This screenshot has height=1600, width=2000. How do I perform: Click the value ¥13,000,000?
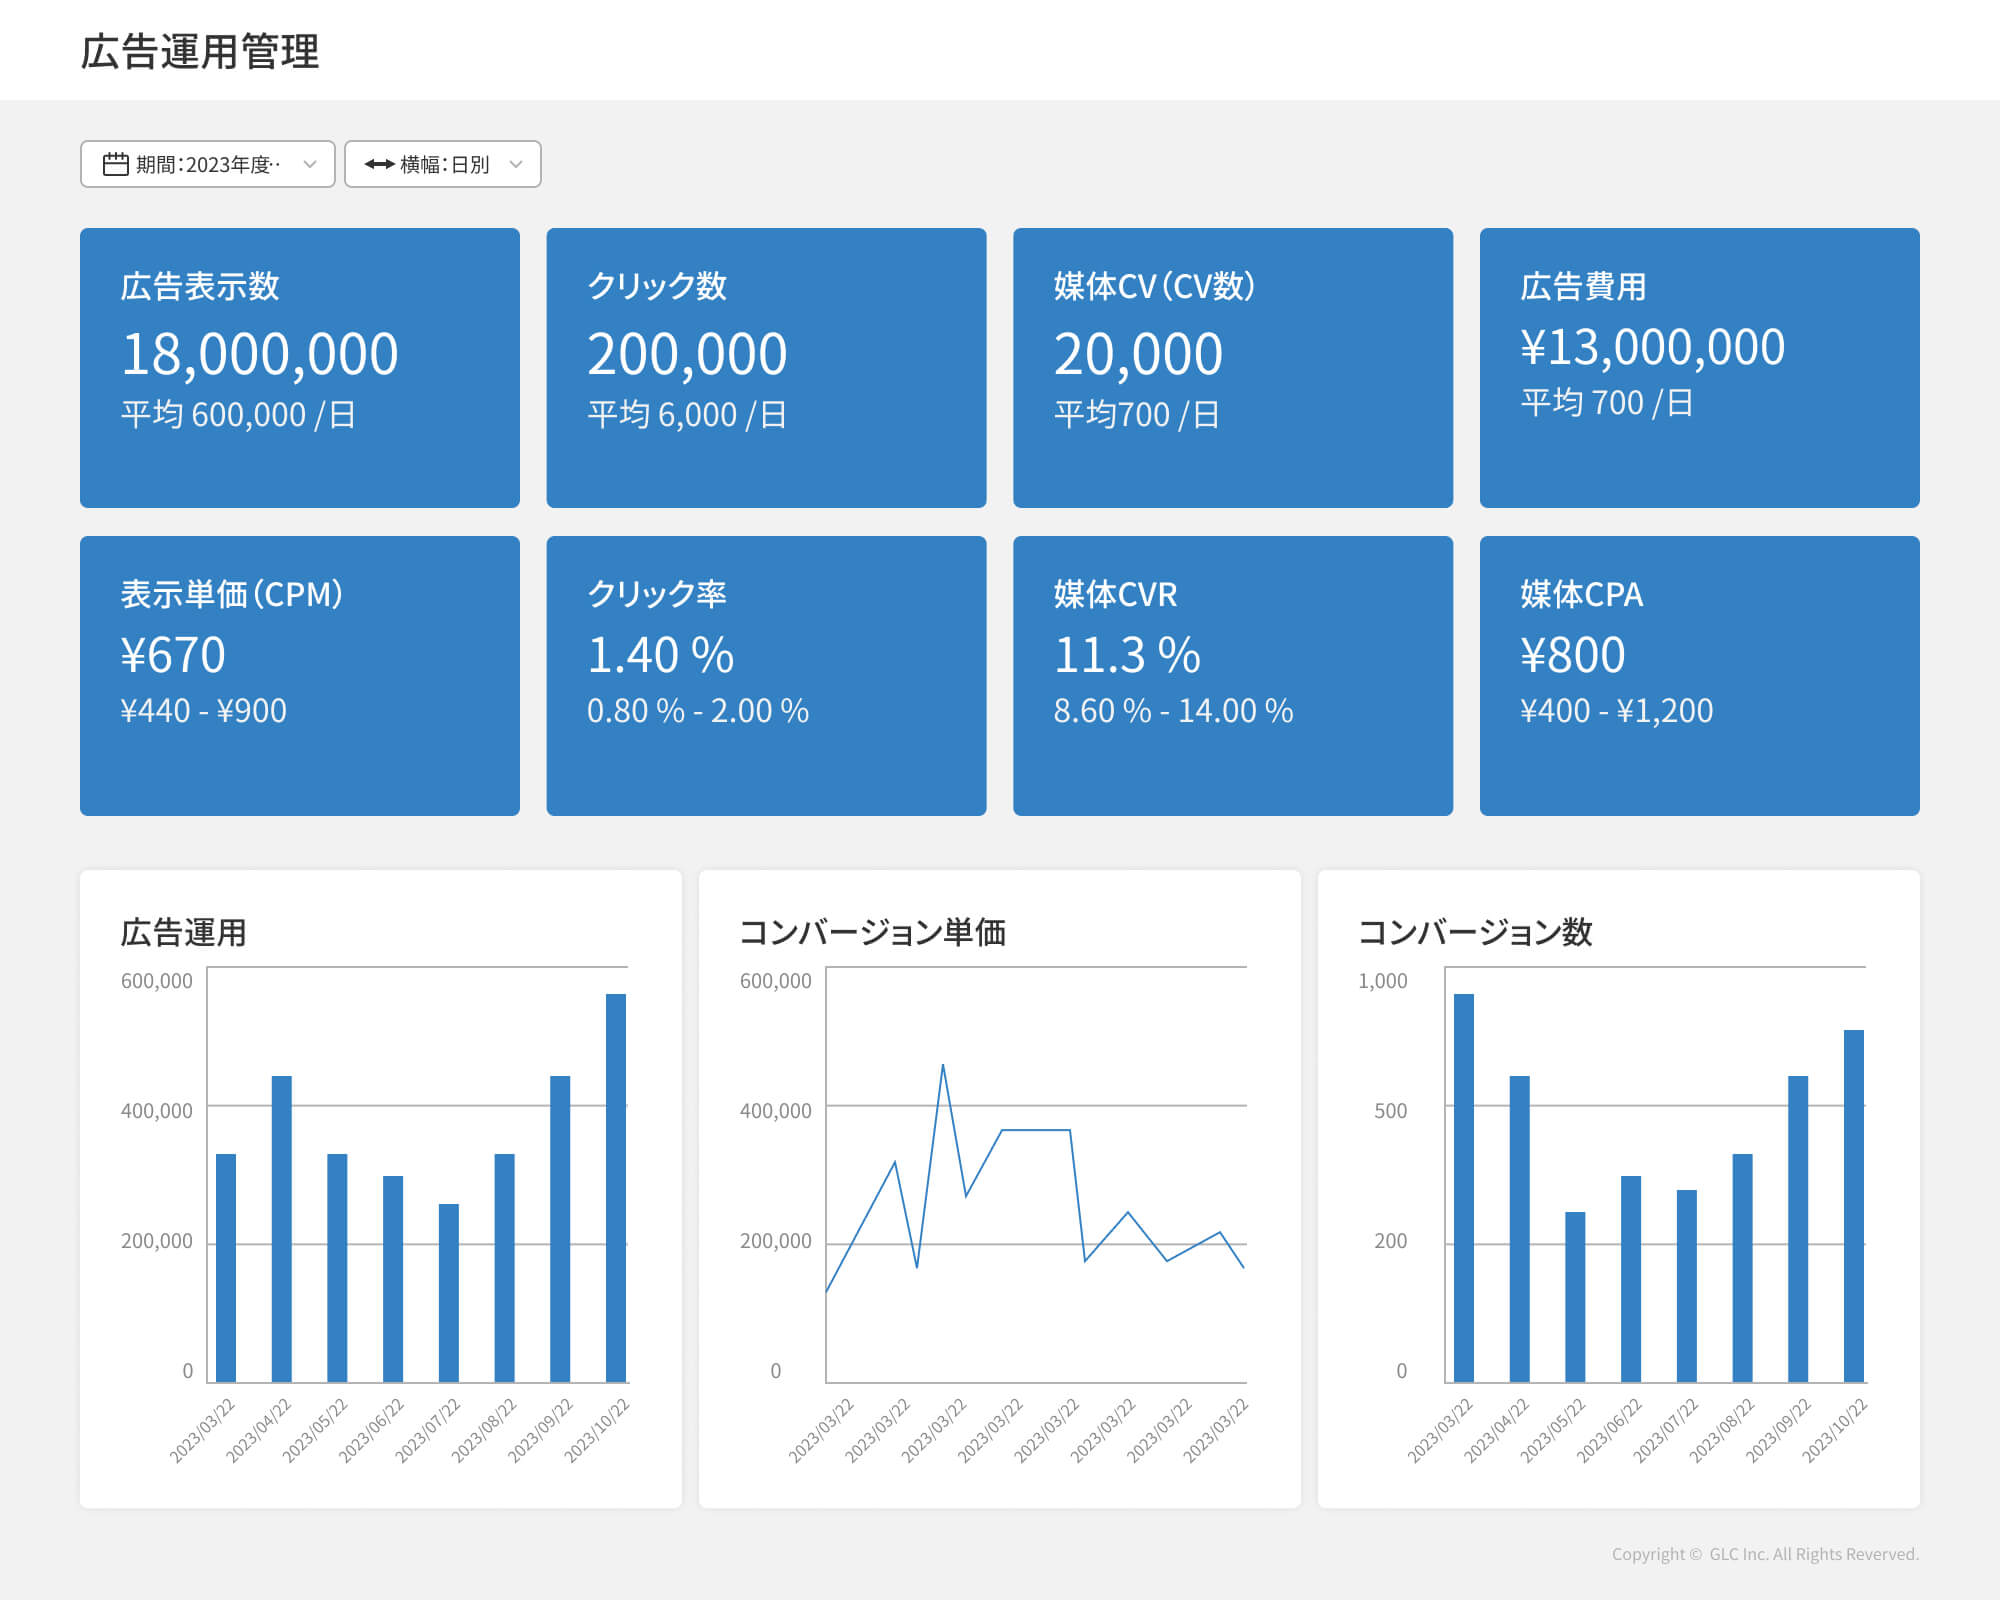point(1652,347)
